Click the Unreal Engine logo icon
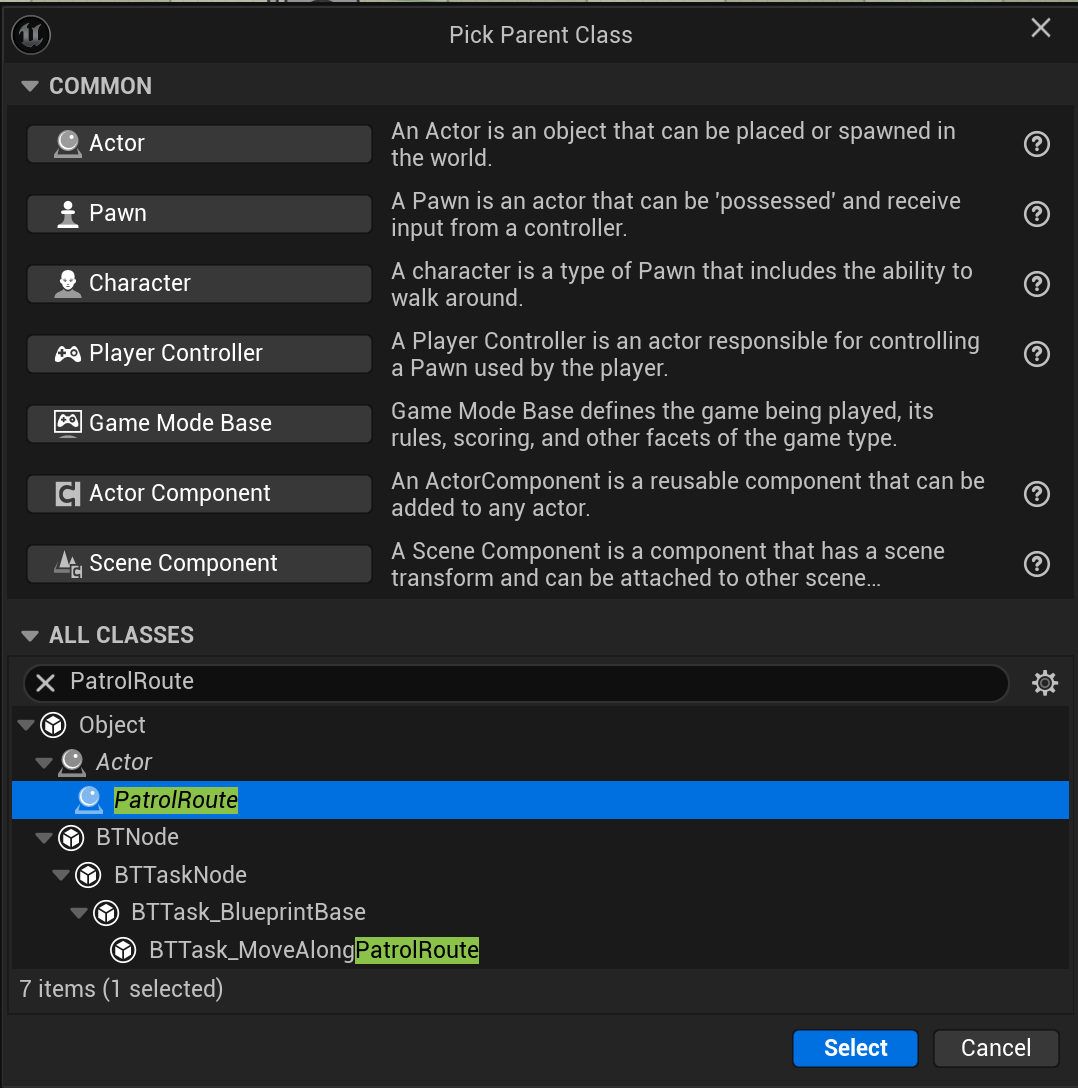The image size is (1078, 1088). tap(31, 35)
